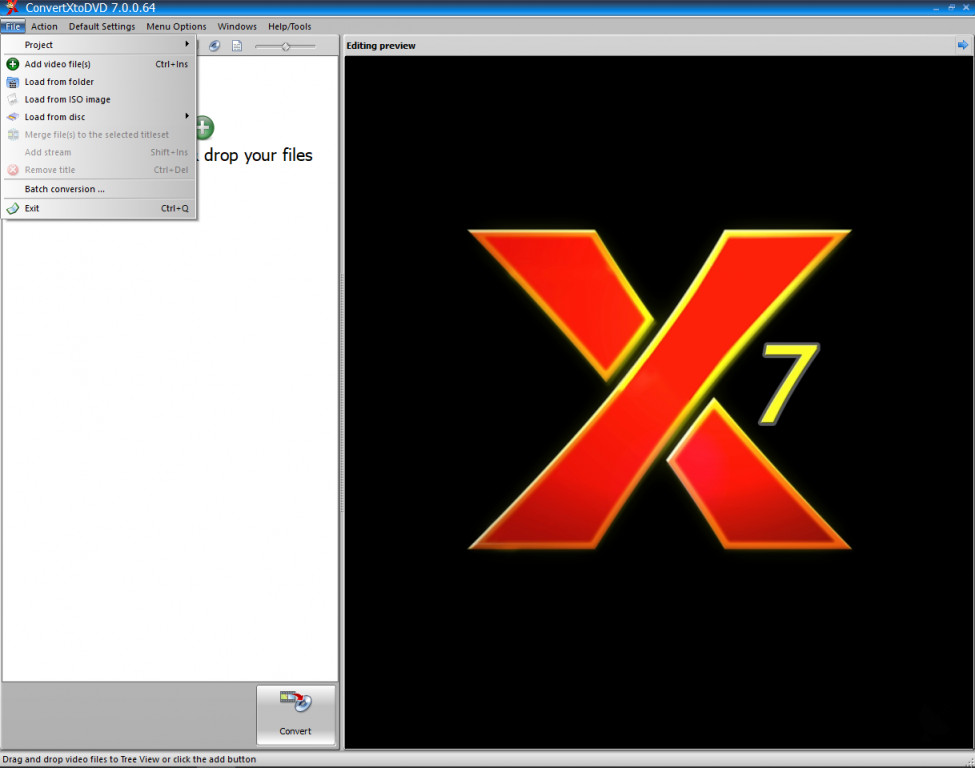This screenshot has width=975, height=768.
Task: Select Load from folder in the File menu
Action: coord(62,81)
